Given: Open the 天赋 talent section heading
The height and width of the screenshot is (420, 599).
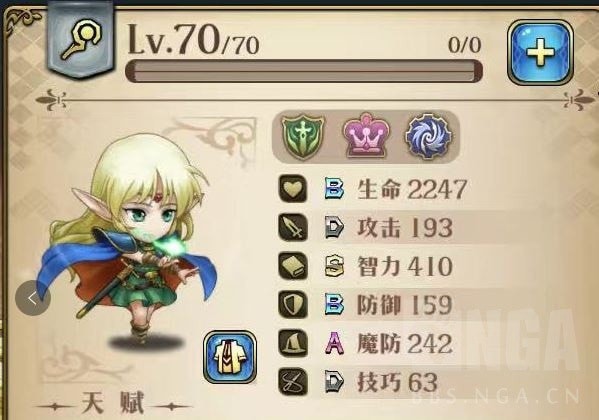Looking at the screenshot, I should [x=113, y=404].
